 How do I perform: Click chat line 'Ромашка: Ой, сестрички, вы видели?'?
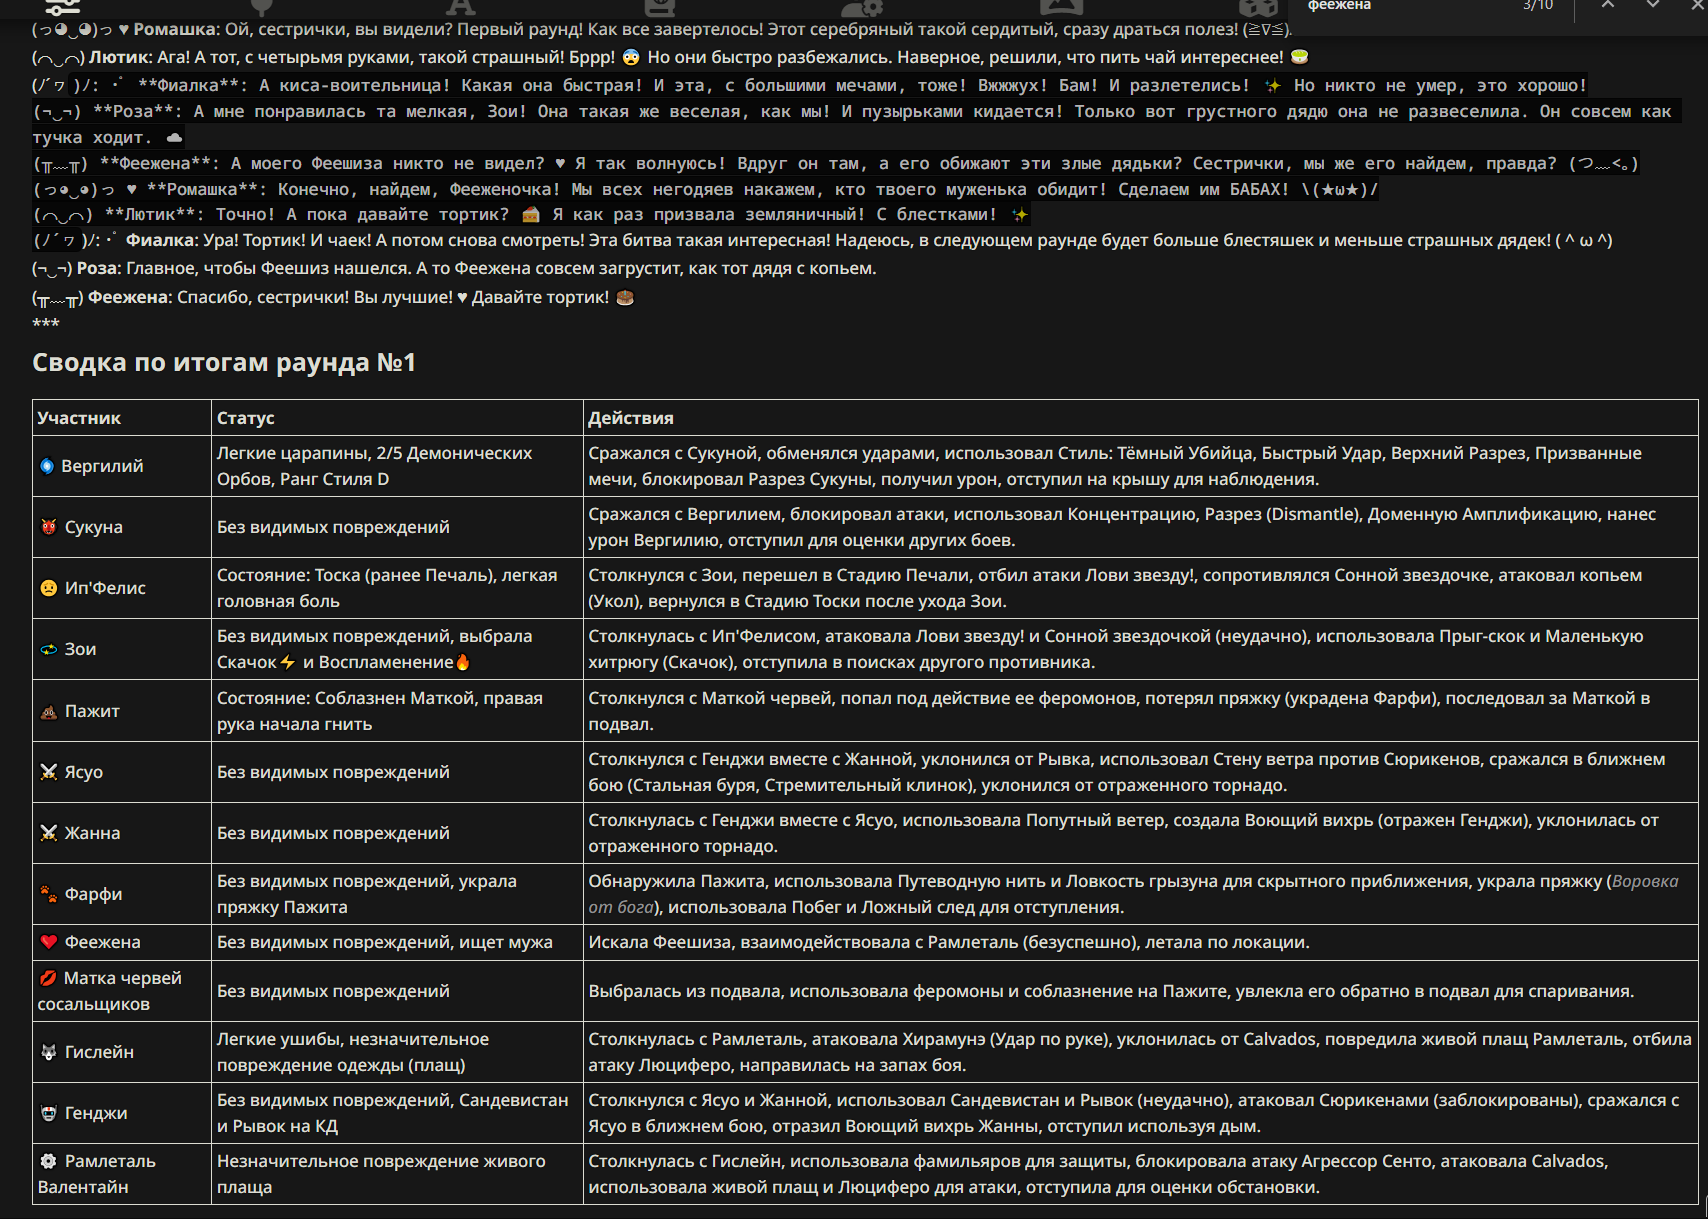coord(663,29)
